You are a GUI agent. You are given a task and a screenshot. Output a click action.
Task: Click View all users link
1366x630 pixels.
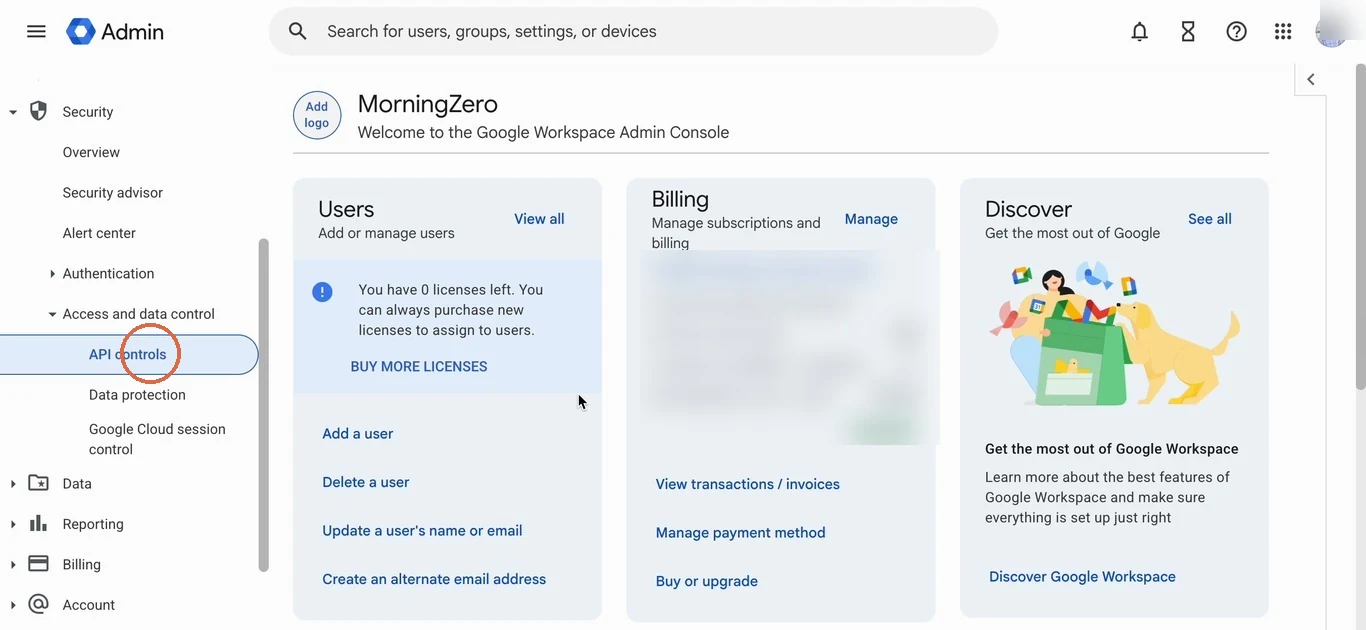(539, 219)
